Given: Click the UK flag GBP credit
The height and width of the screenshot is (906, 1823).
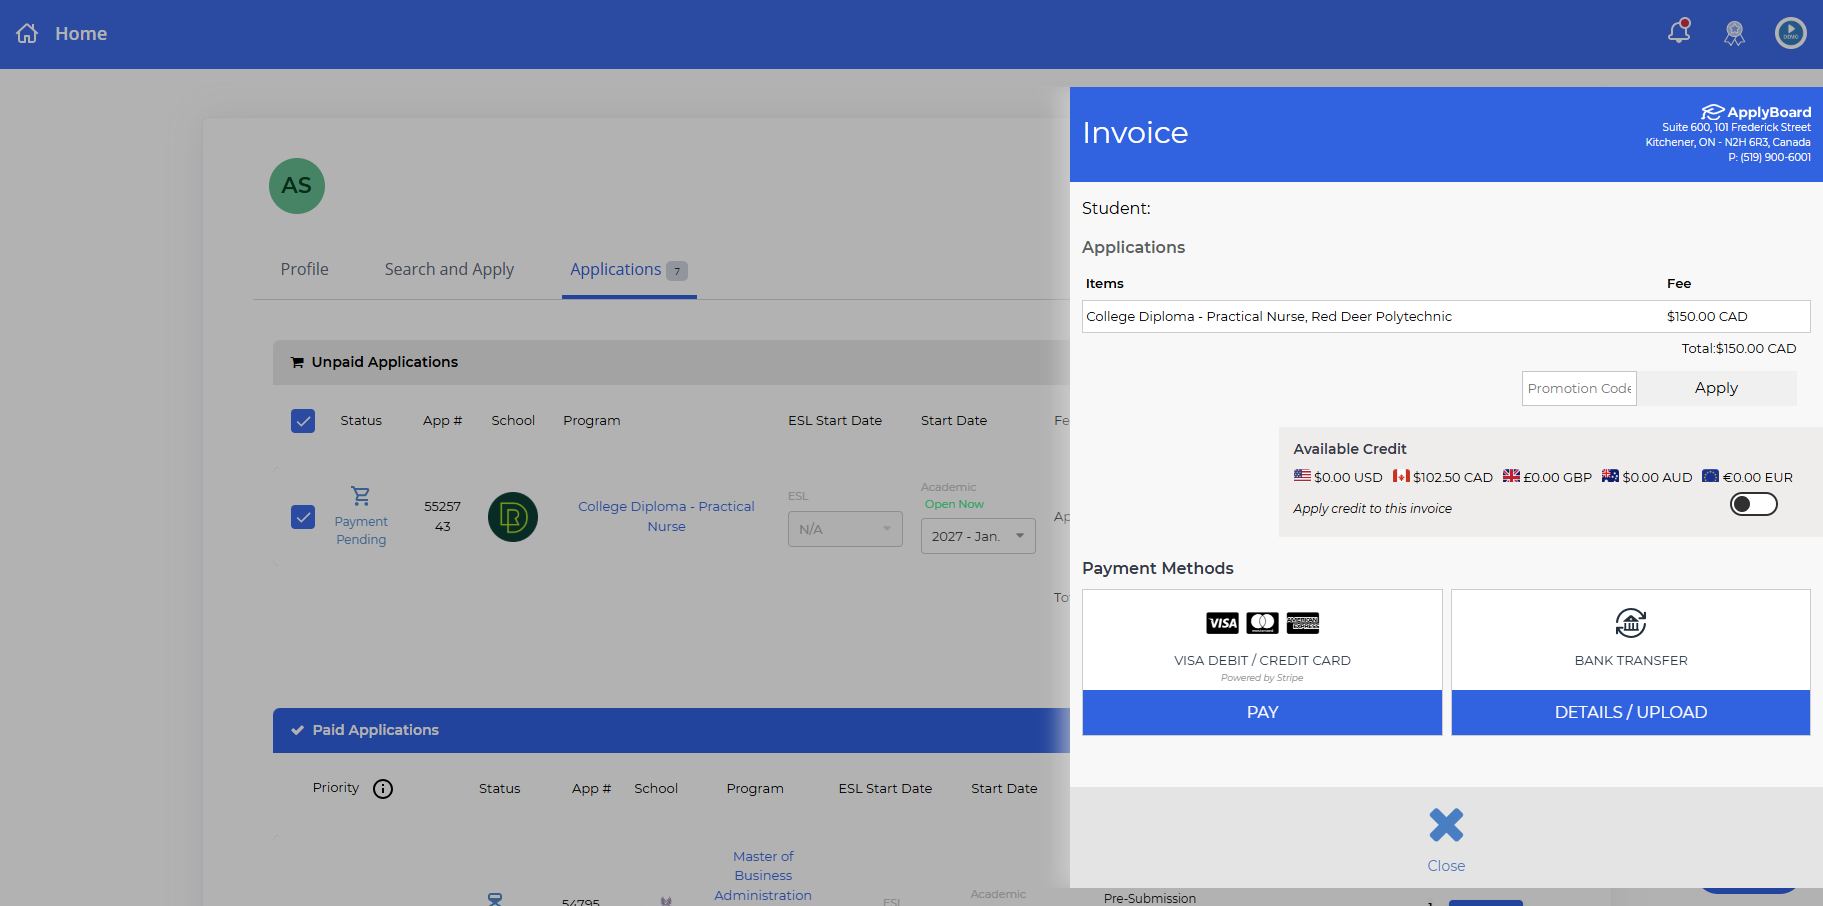Looking at the screenshot, I should (x=1511, y=476).
